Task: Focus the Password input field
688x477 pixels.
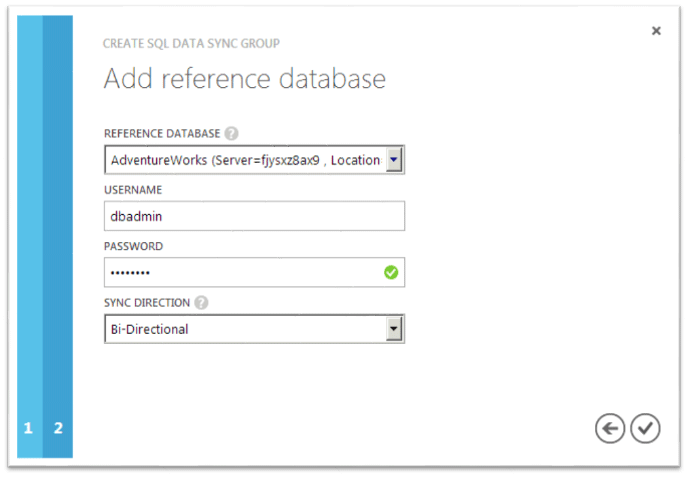Action: click(x=254, y=273)
